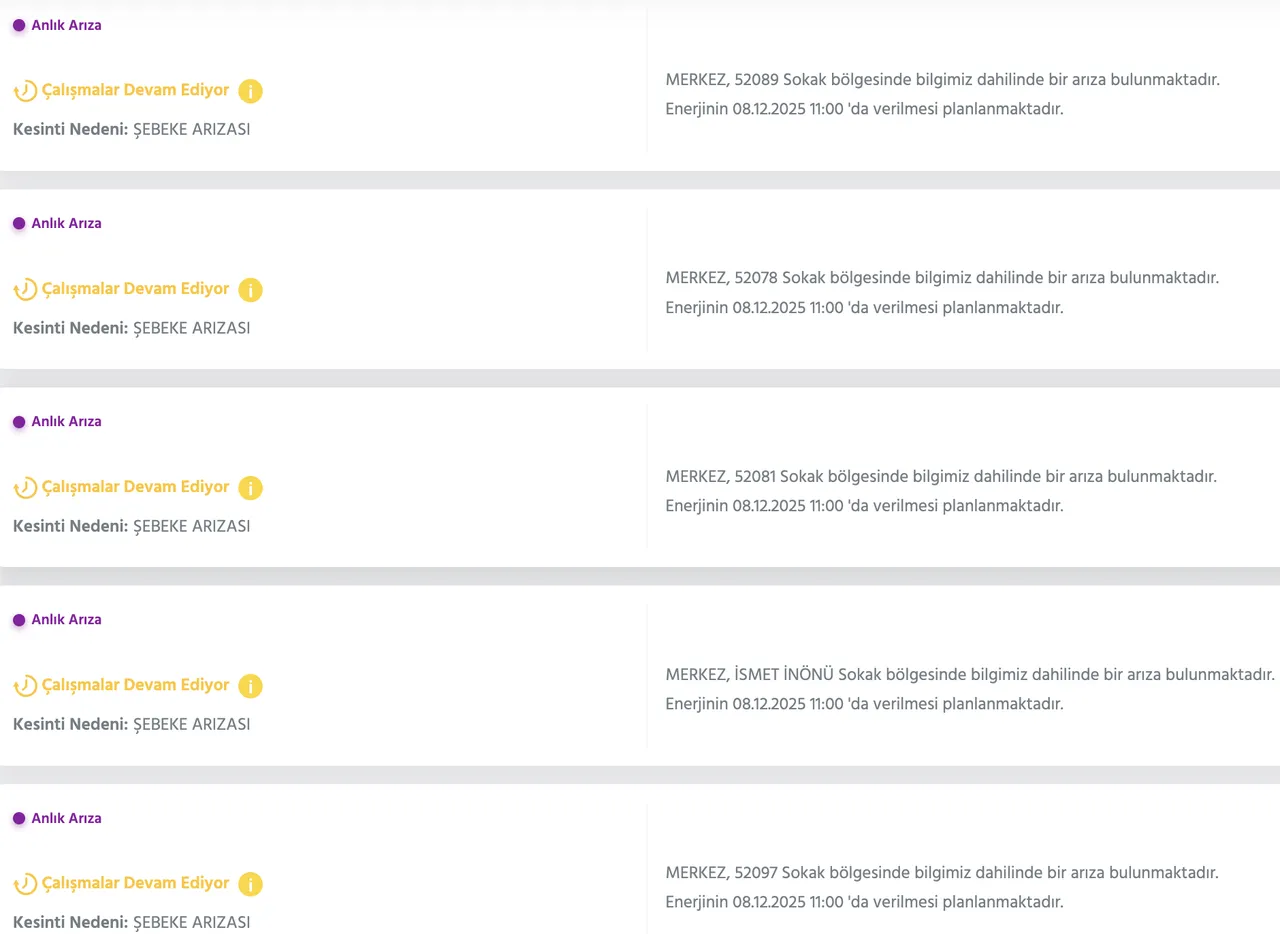Click the 52097 Sokak outage description text
1280x934 pixels.
(942, 873)
